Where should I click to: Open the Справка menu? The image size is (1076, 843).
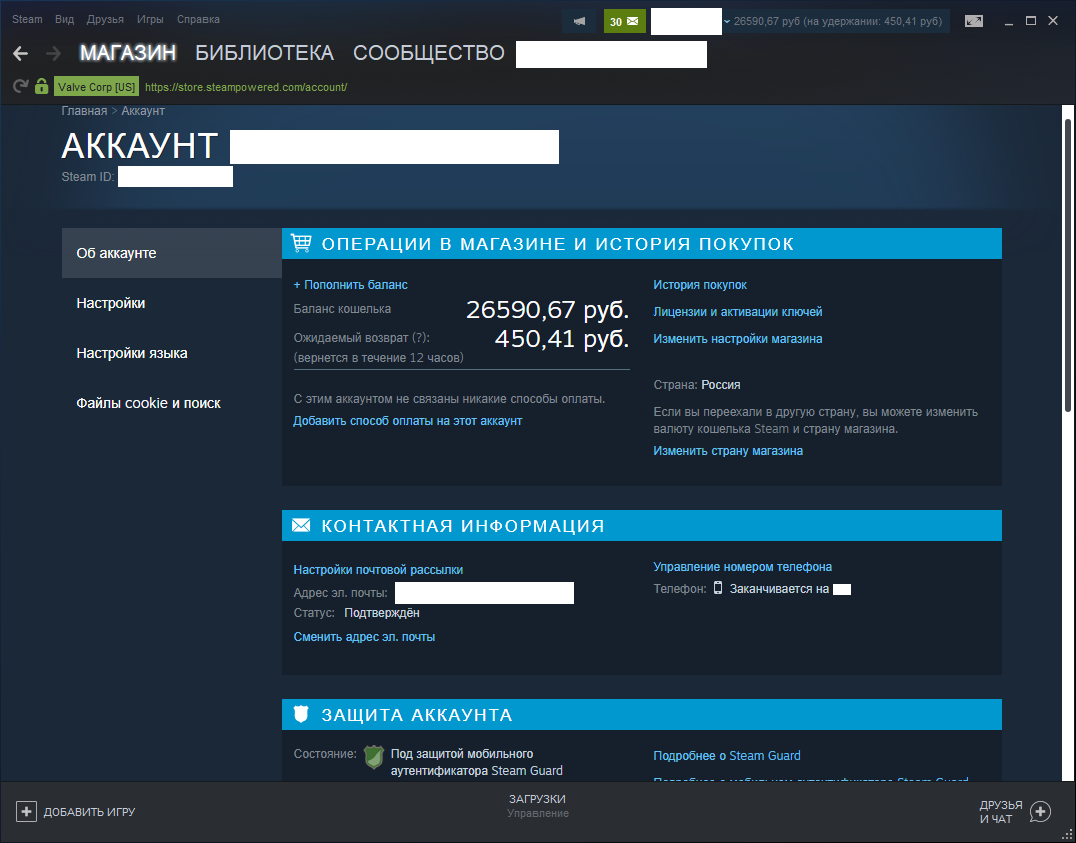tap(198, 19)
